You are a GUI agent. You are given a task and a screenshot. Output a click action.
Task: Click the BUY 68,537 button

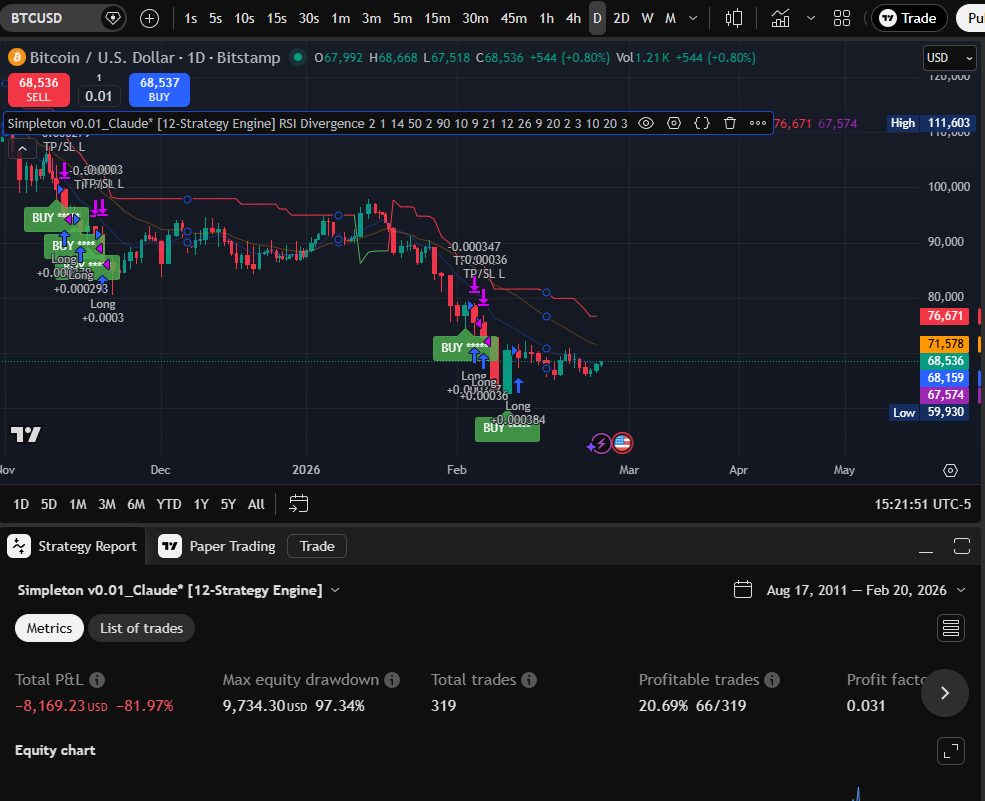coord(159,90)
